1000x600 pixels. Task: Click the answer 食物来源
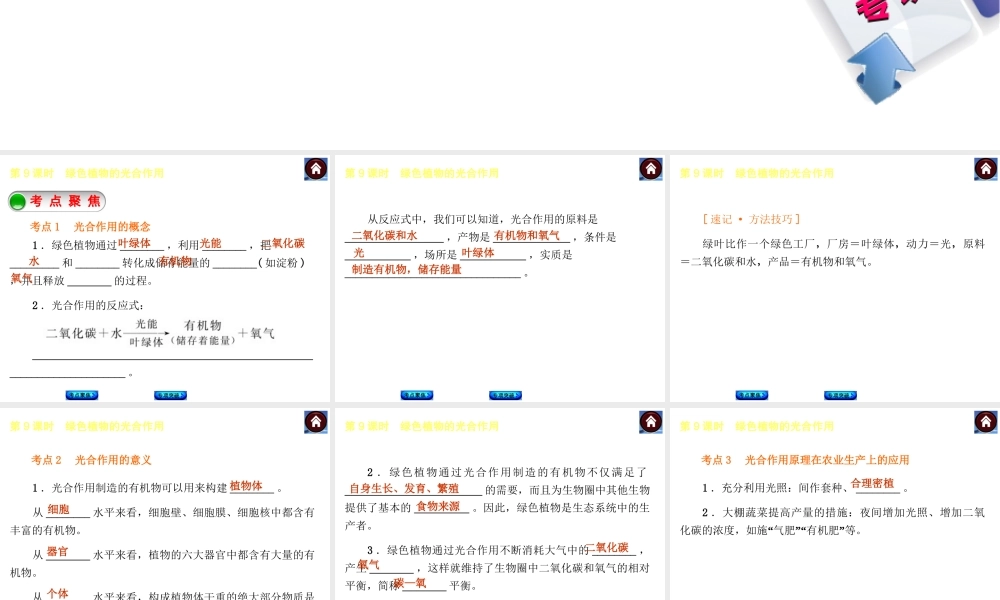[x=438, y=506]
